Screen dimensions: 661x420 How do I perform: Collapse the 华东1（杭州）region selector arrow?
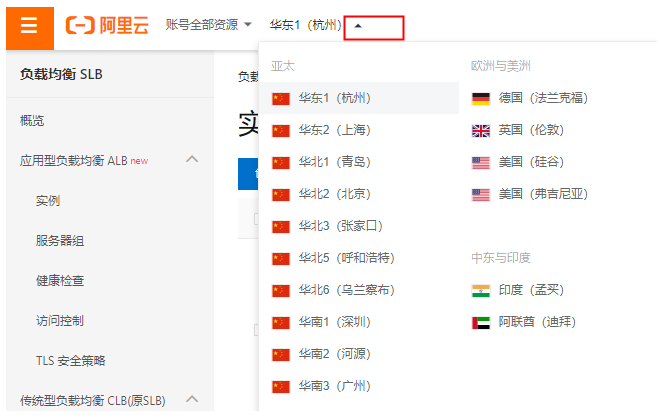click(x=358, y=26)
